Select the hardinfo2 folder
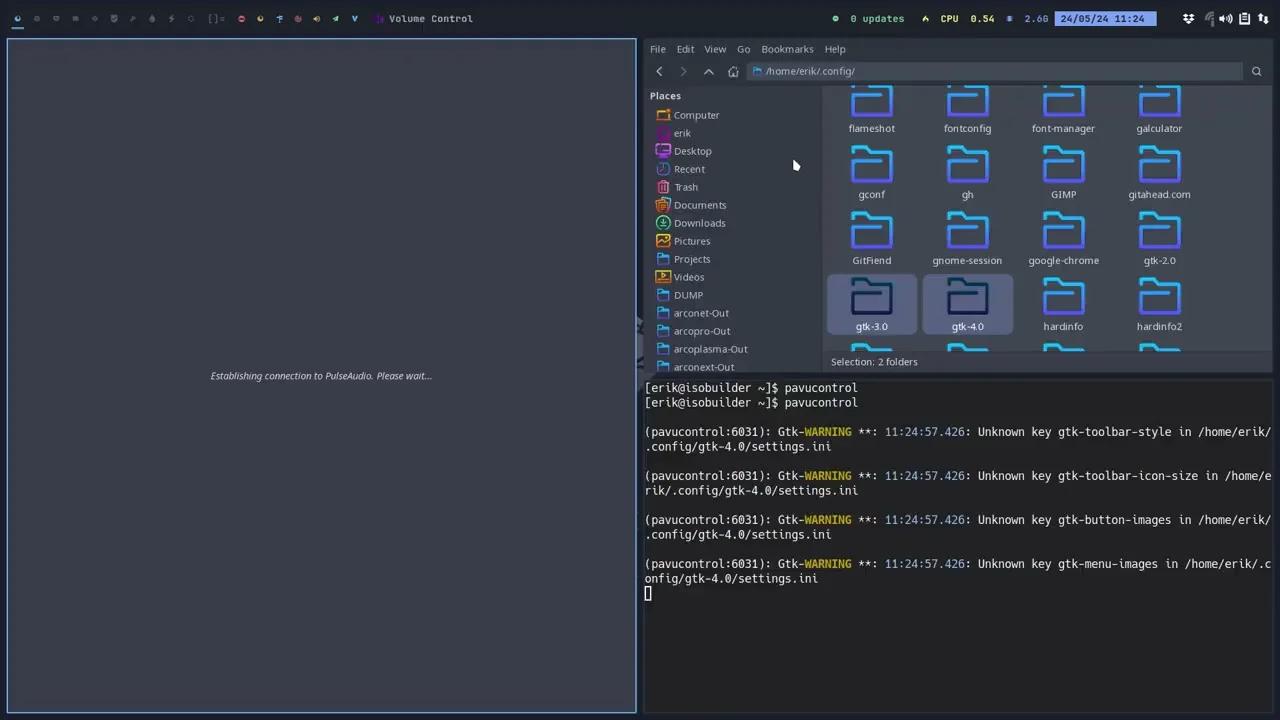This screenshot has height=720, width=1280. pyautogui.click(x=1159, y=303)
